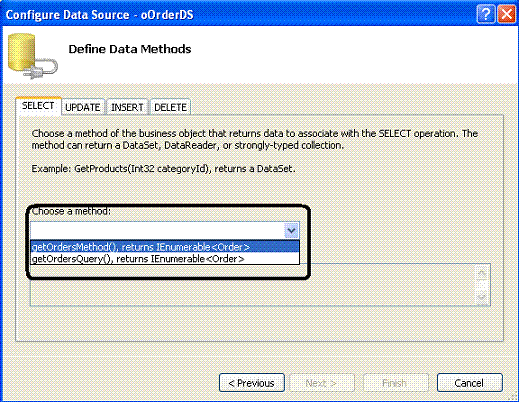Click the Next button

(x=322, y=383)
